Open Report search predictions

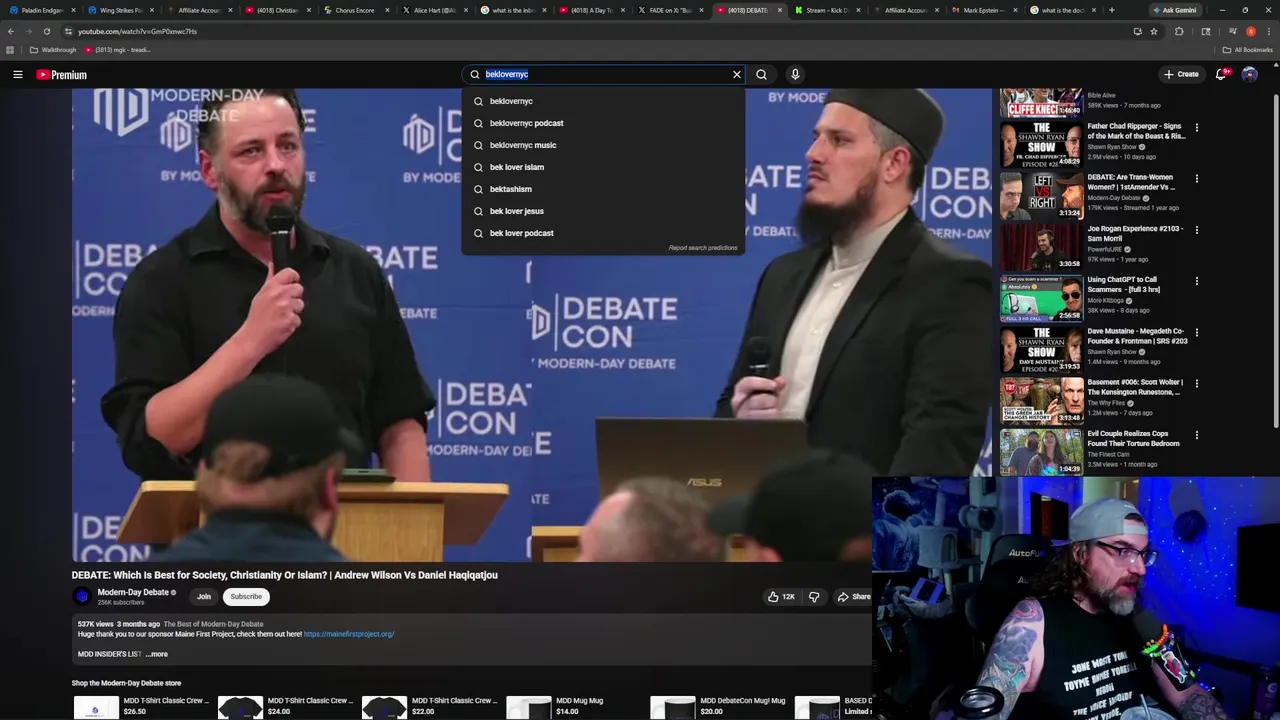coord(703,248)
